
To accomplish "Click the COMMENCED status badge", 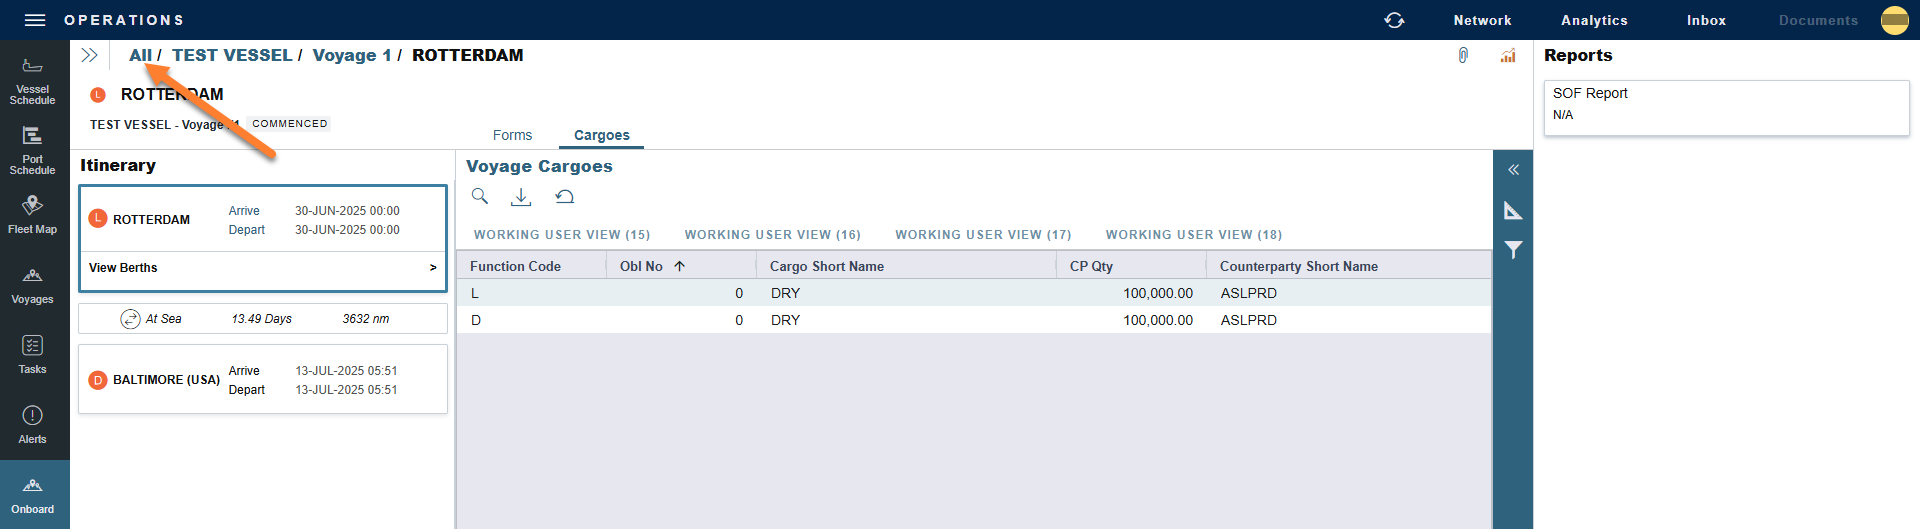I will pyautogui.click(x=289, y=124).
